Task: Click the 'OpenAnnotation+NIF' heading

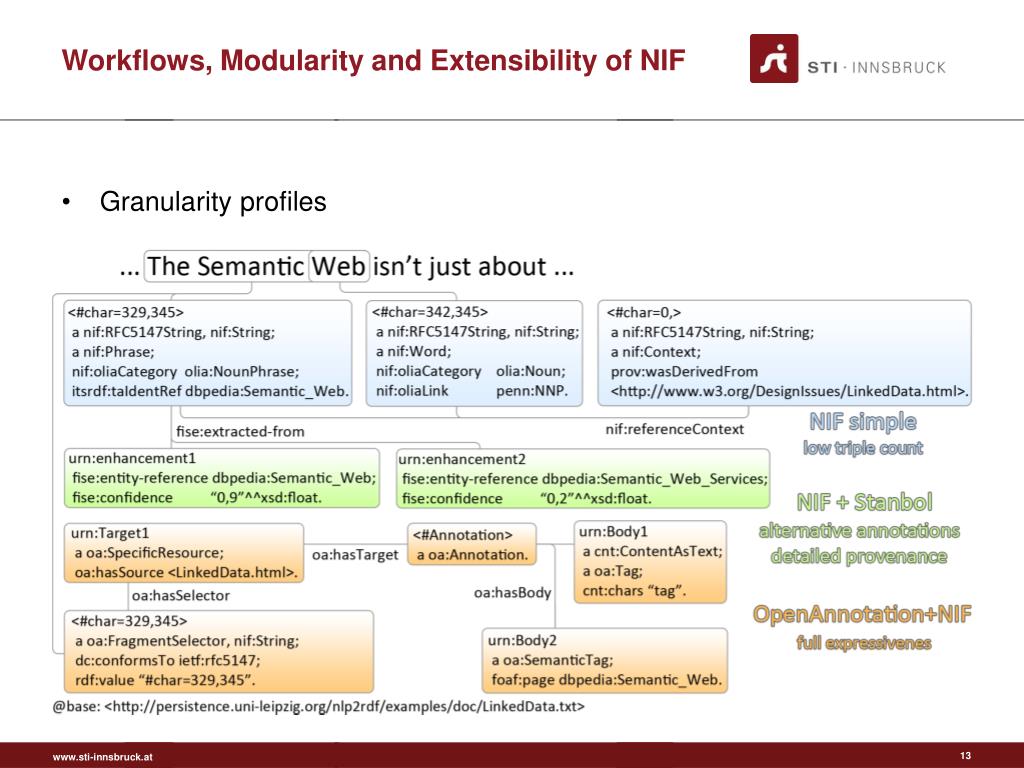Action: click(x=862, y=614)
